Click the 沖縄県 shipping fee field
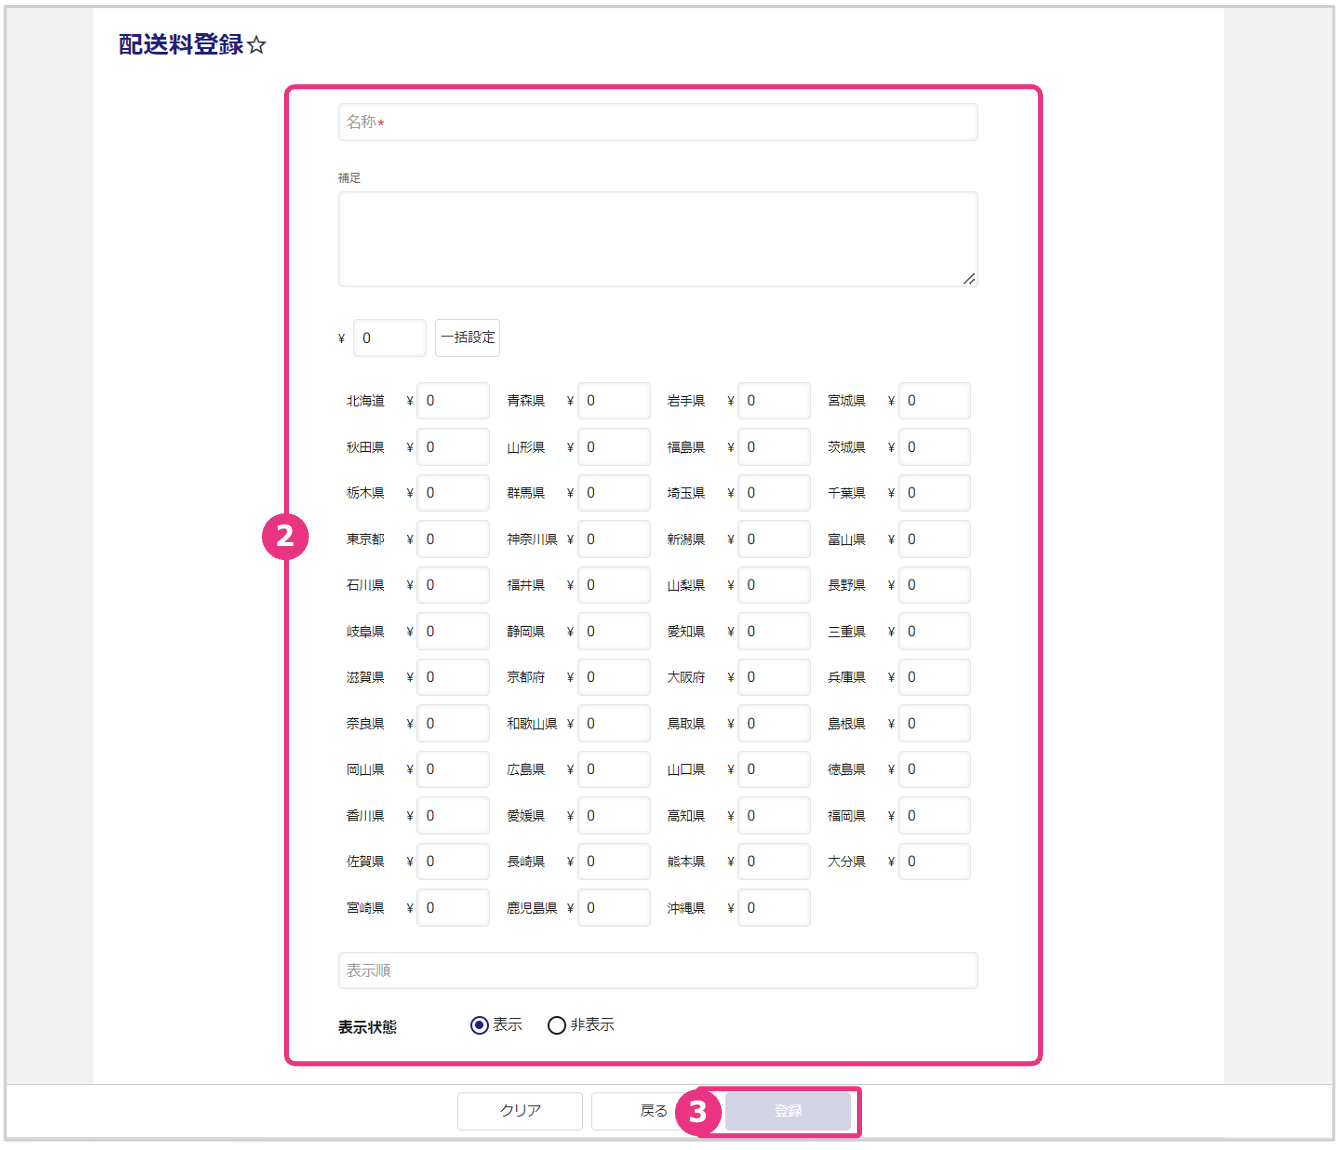1338x1150 pixels. coord(773,908)
